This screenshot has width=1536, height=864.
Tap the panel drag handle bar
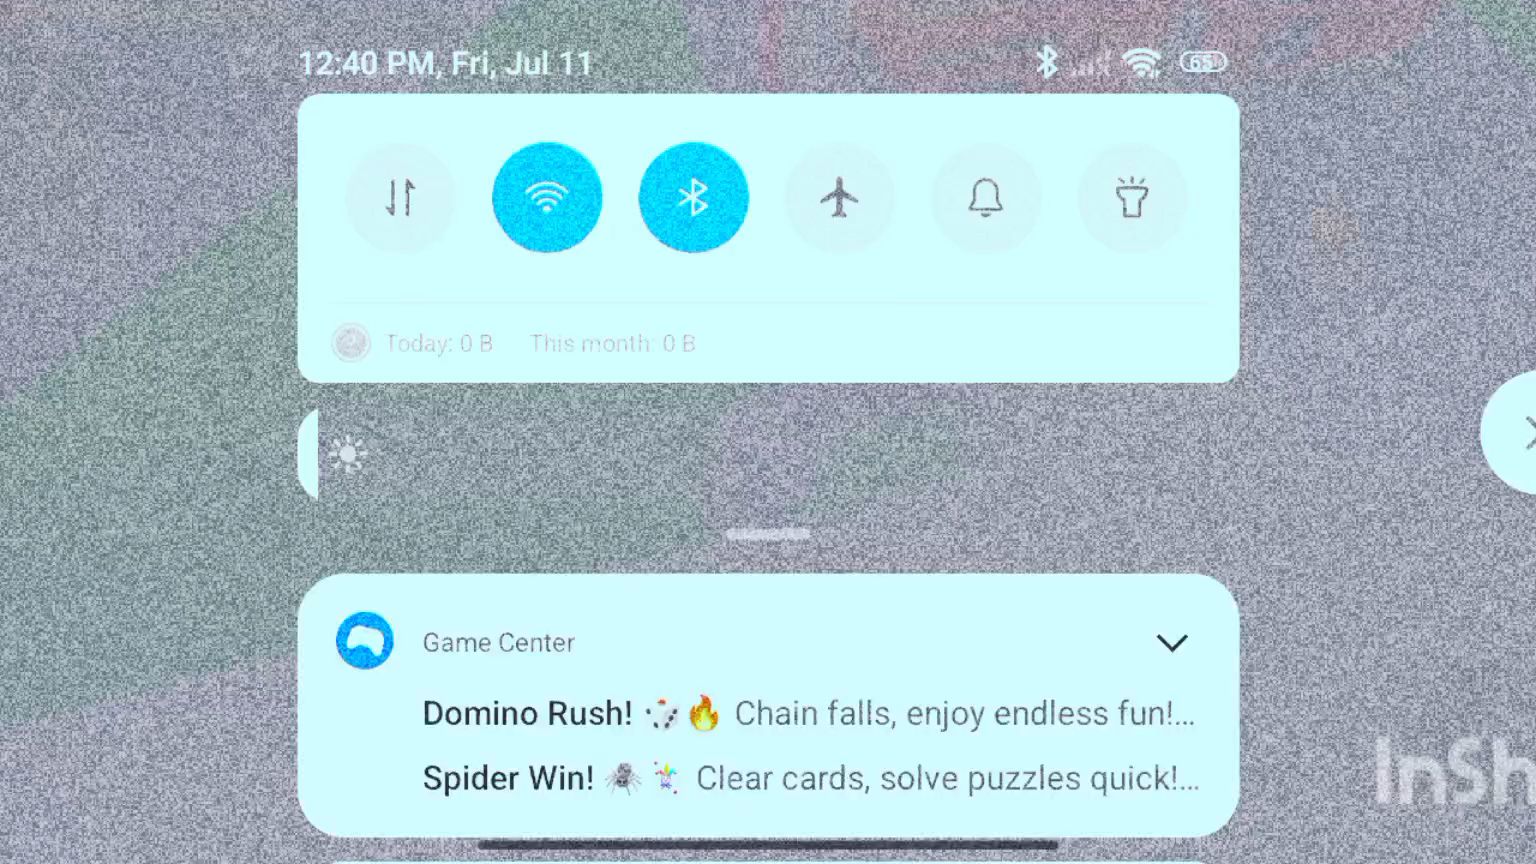(768, 535)
